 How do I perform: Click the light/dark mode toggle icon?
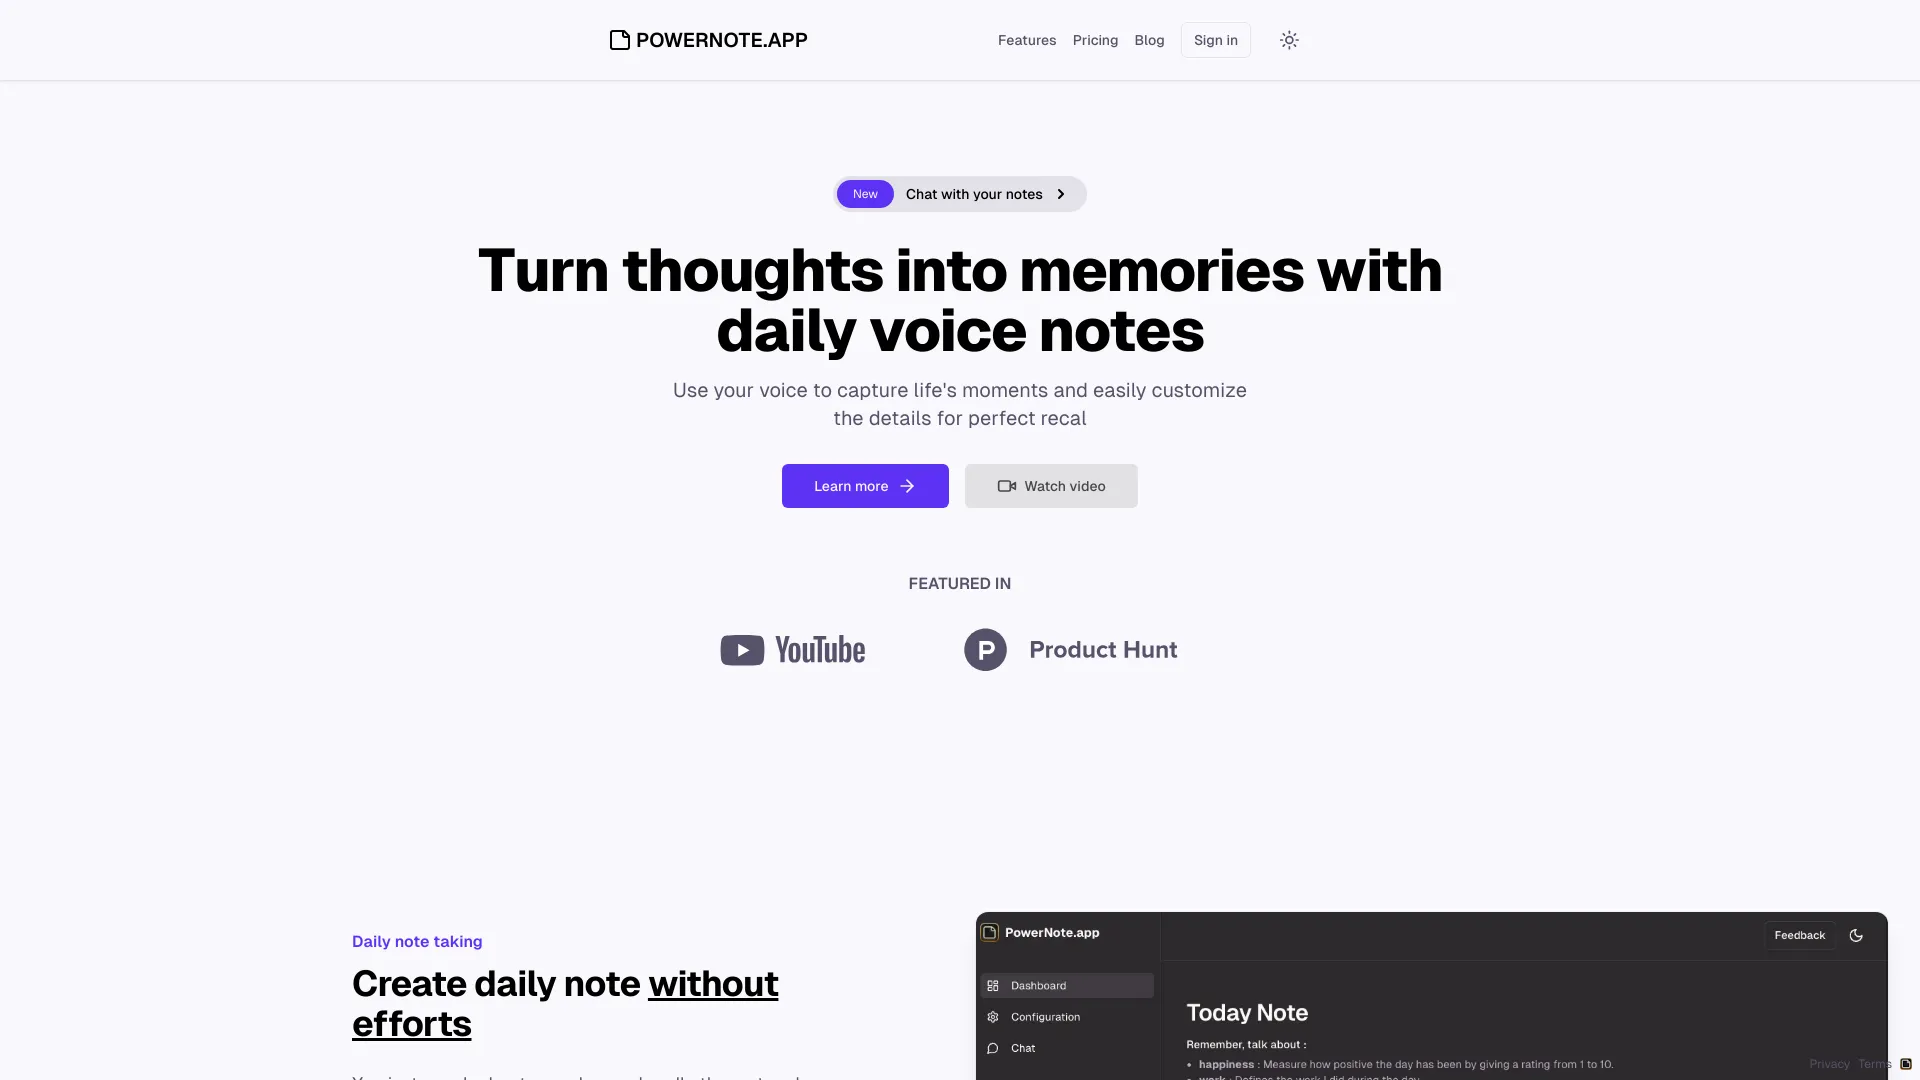pos(1288,40)
